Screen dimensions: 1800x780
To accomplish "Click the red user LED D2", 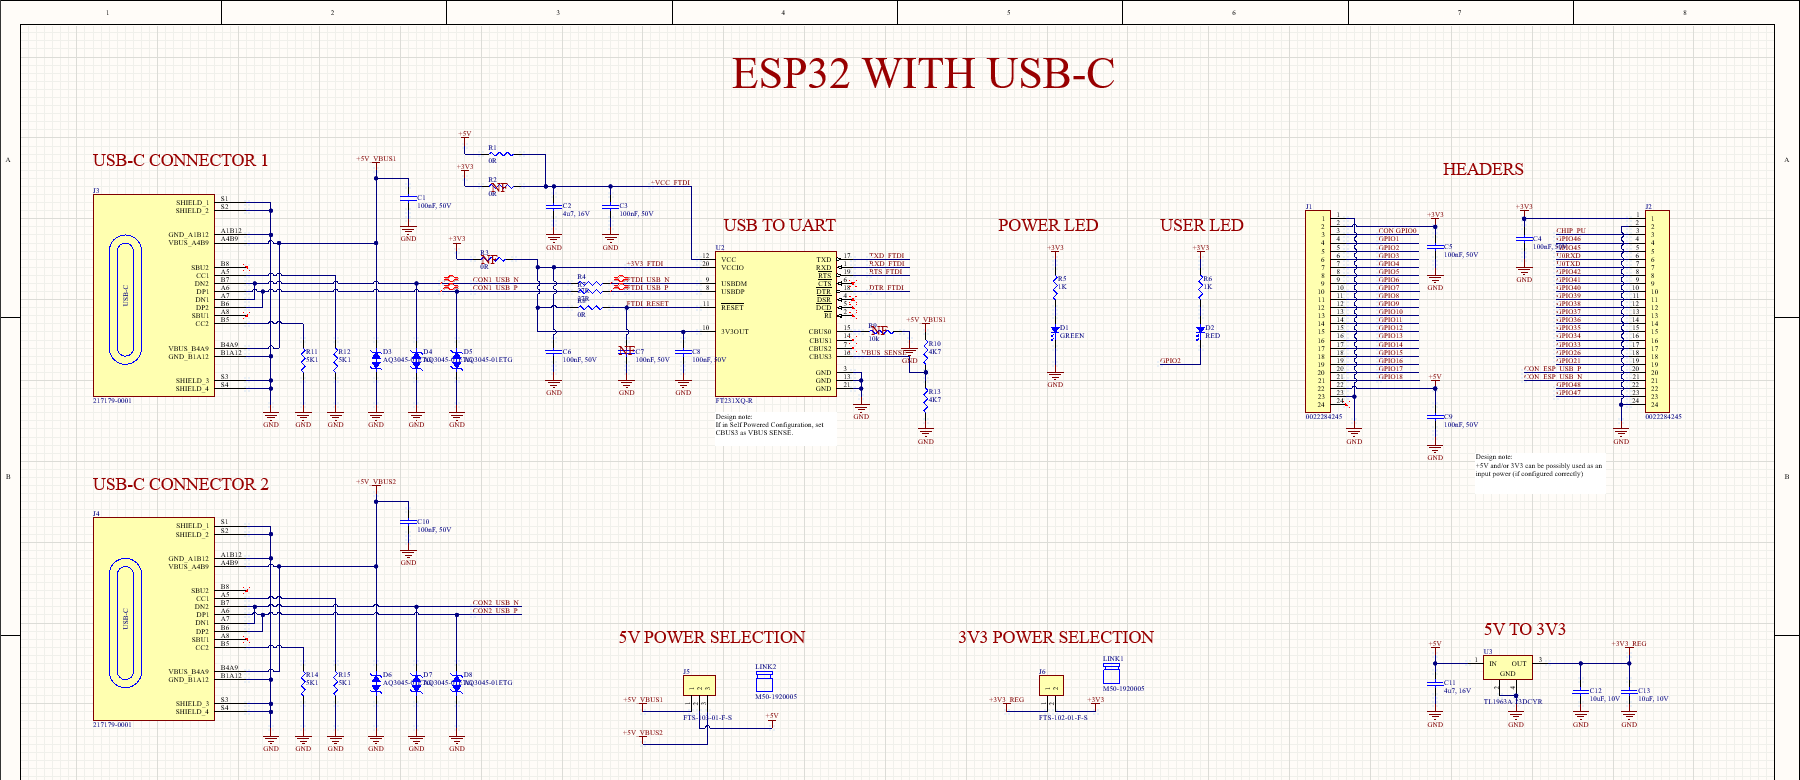I will tap(1200, 331).
